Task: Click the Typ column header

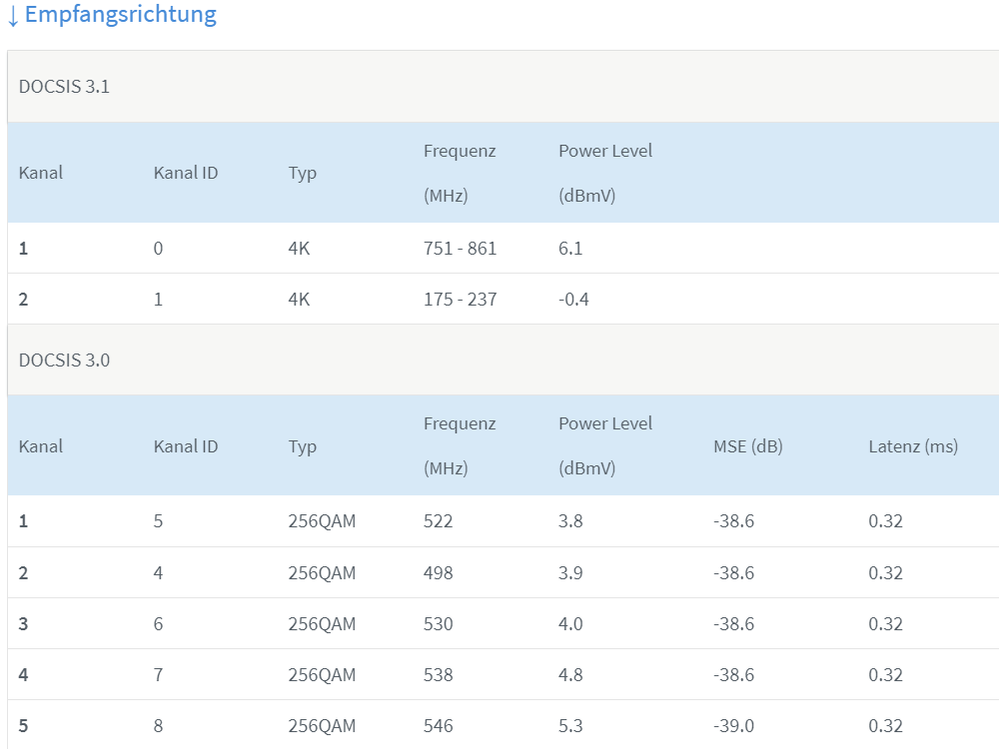Action: click(x=303, y=172)
